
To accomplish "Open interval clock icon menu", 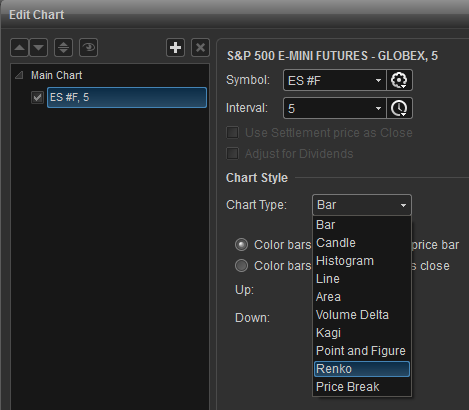I will coord(399,108).
